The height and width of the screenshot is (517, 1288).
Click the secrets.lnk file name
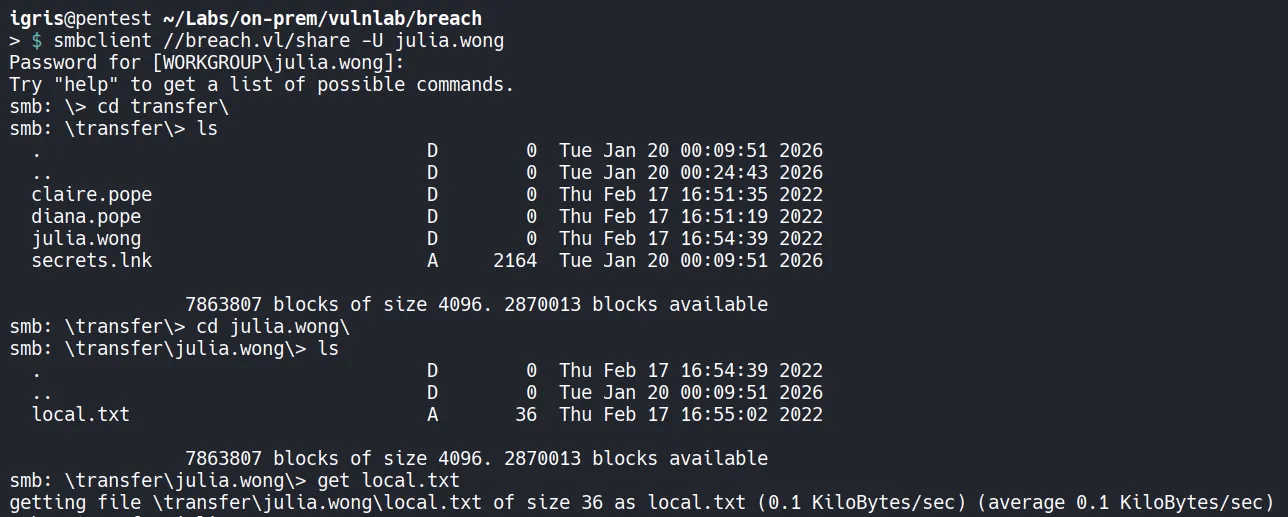pos(91,261)
